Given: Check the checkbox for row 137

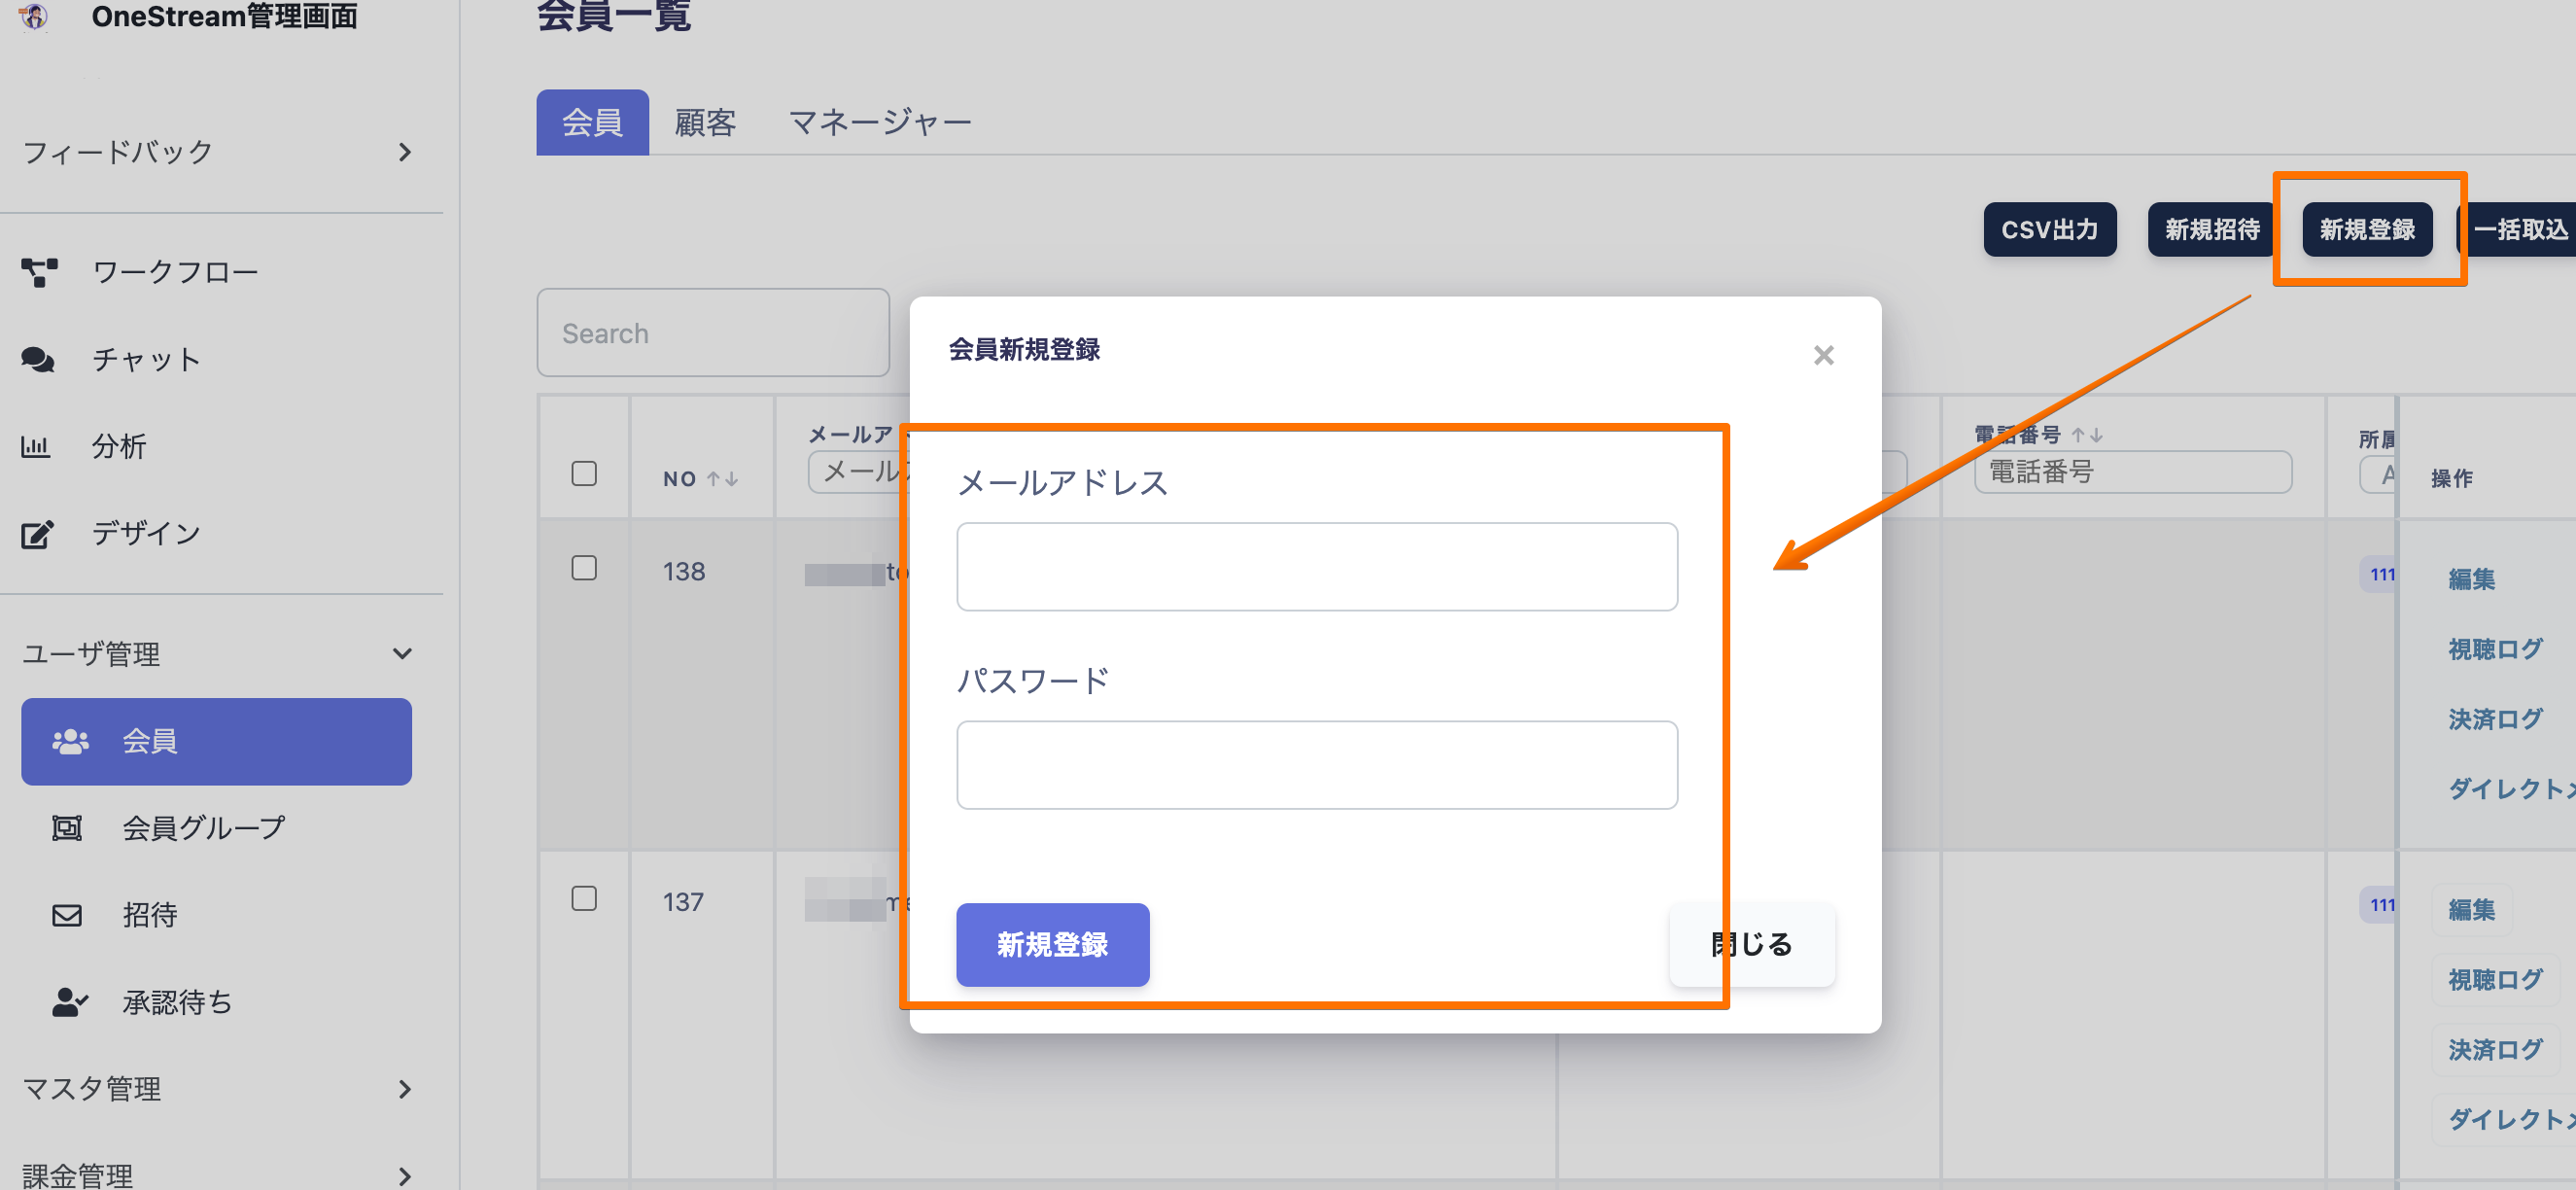Looking at the screenshot, I should [584, 898].
